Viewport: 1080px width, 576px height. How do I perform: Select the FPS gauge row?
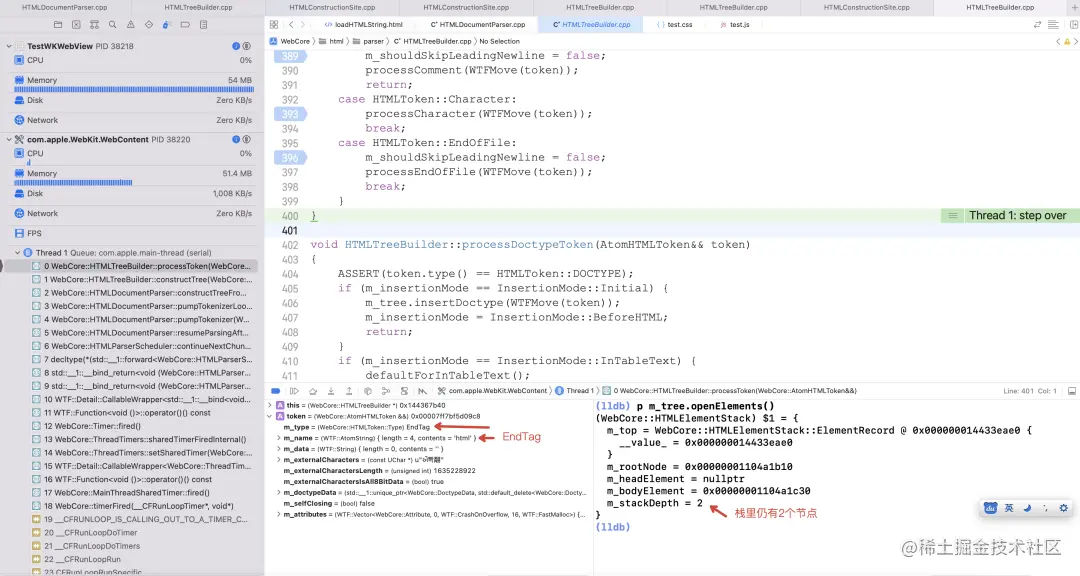(x=133, y=234)
